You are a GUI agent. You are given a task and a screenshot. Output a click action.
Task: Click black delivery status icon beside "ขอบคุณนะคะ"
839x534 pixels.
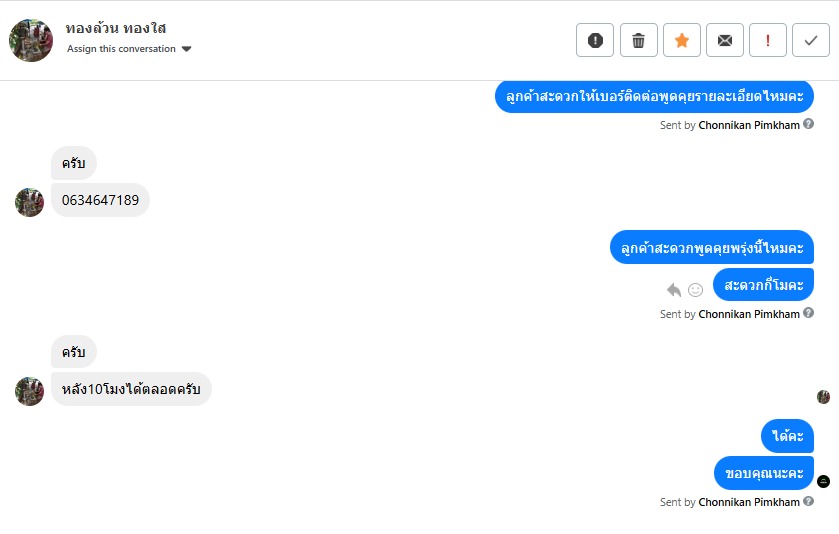click(x=823, y=481)
